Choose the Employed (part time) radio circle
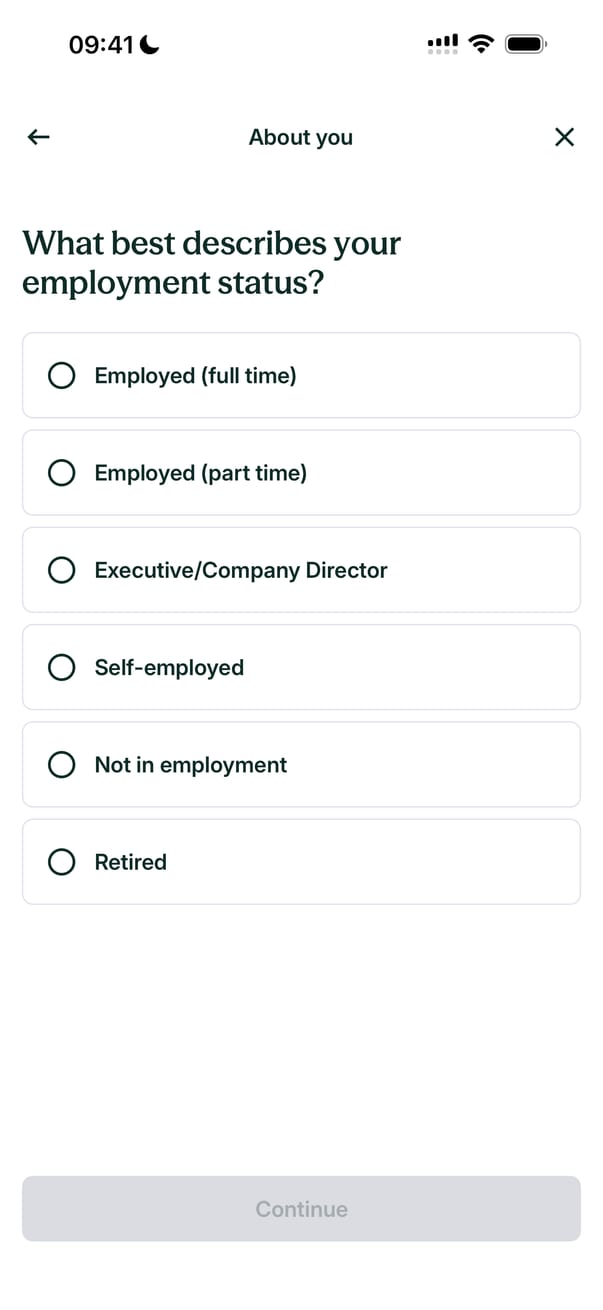 [x=62, y=473]
